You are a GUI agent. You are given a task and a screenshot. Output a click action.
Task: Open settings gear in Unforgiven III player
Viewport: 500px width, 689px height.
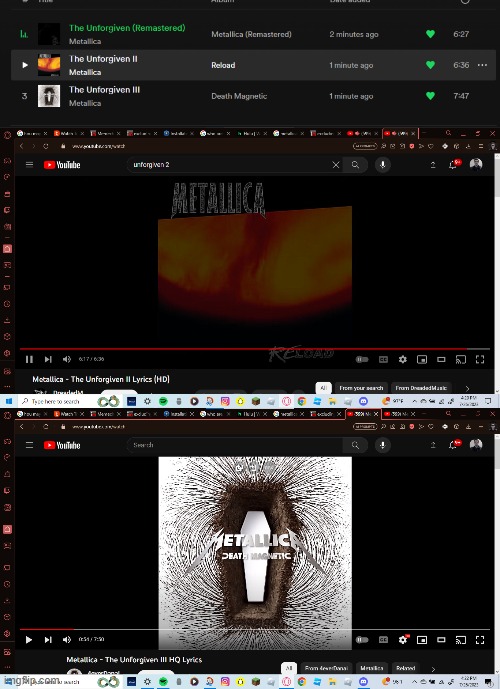403,639
